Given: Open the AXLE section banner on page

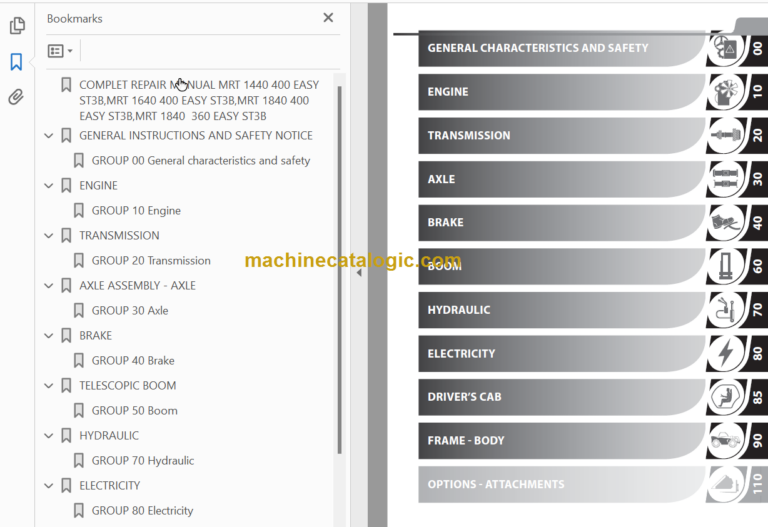Looking at the screenshot, I should [x=562, y=179].
